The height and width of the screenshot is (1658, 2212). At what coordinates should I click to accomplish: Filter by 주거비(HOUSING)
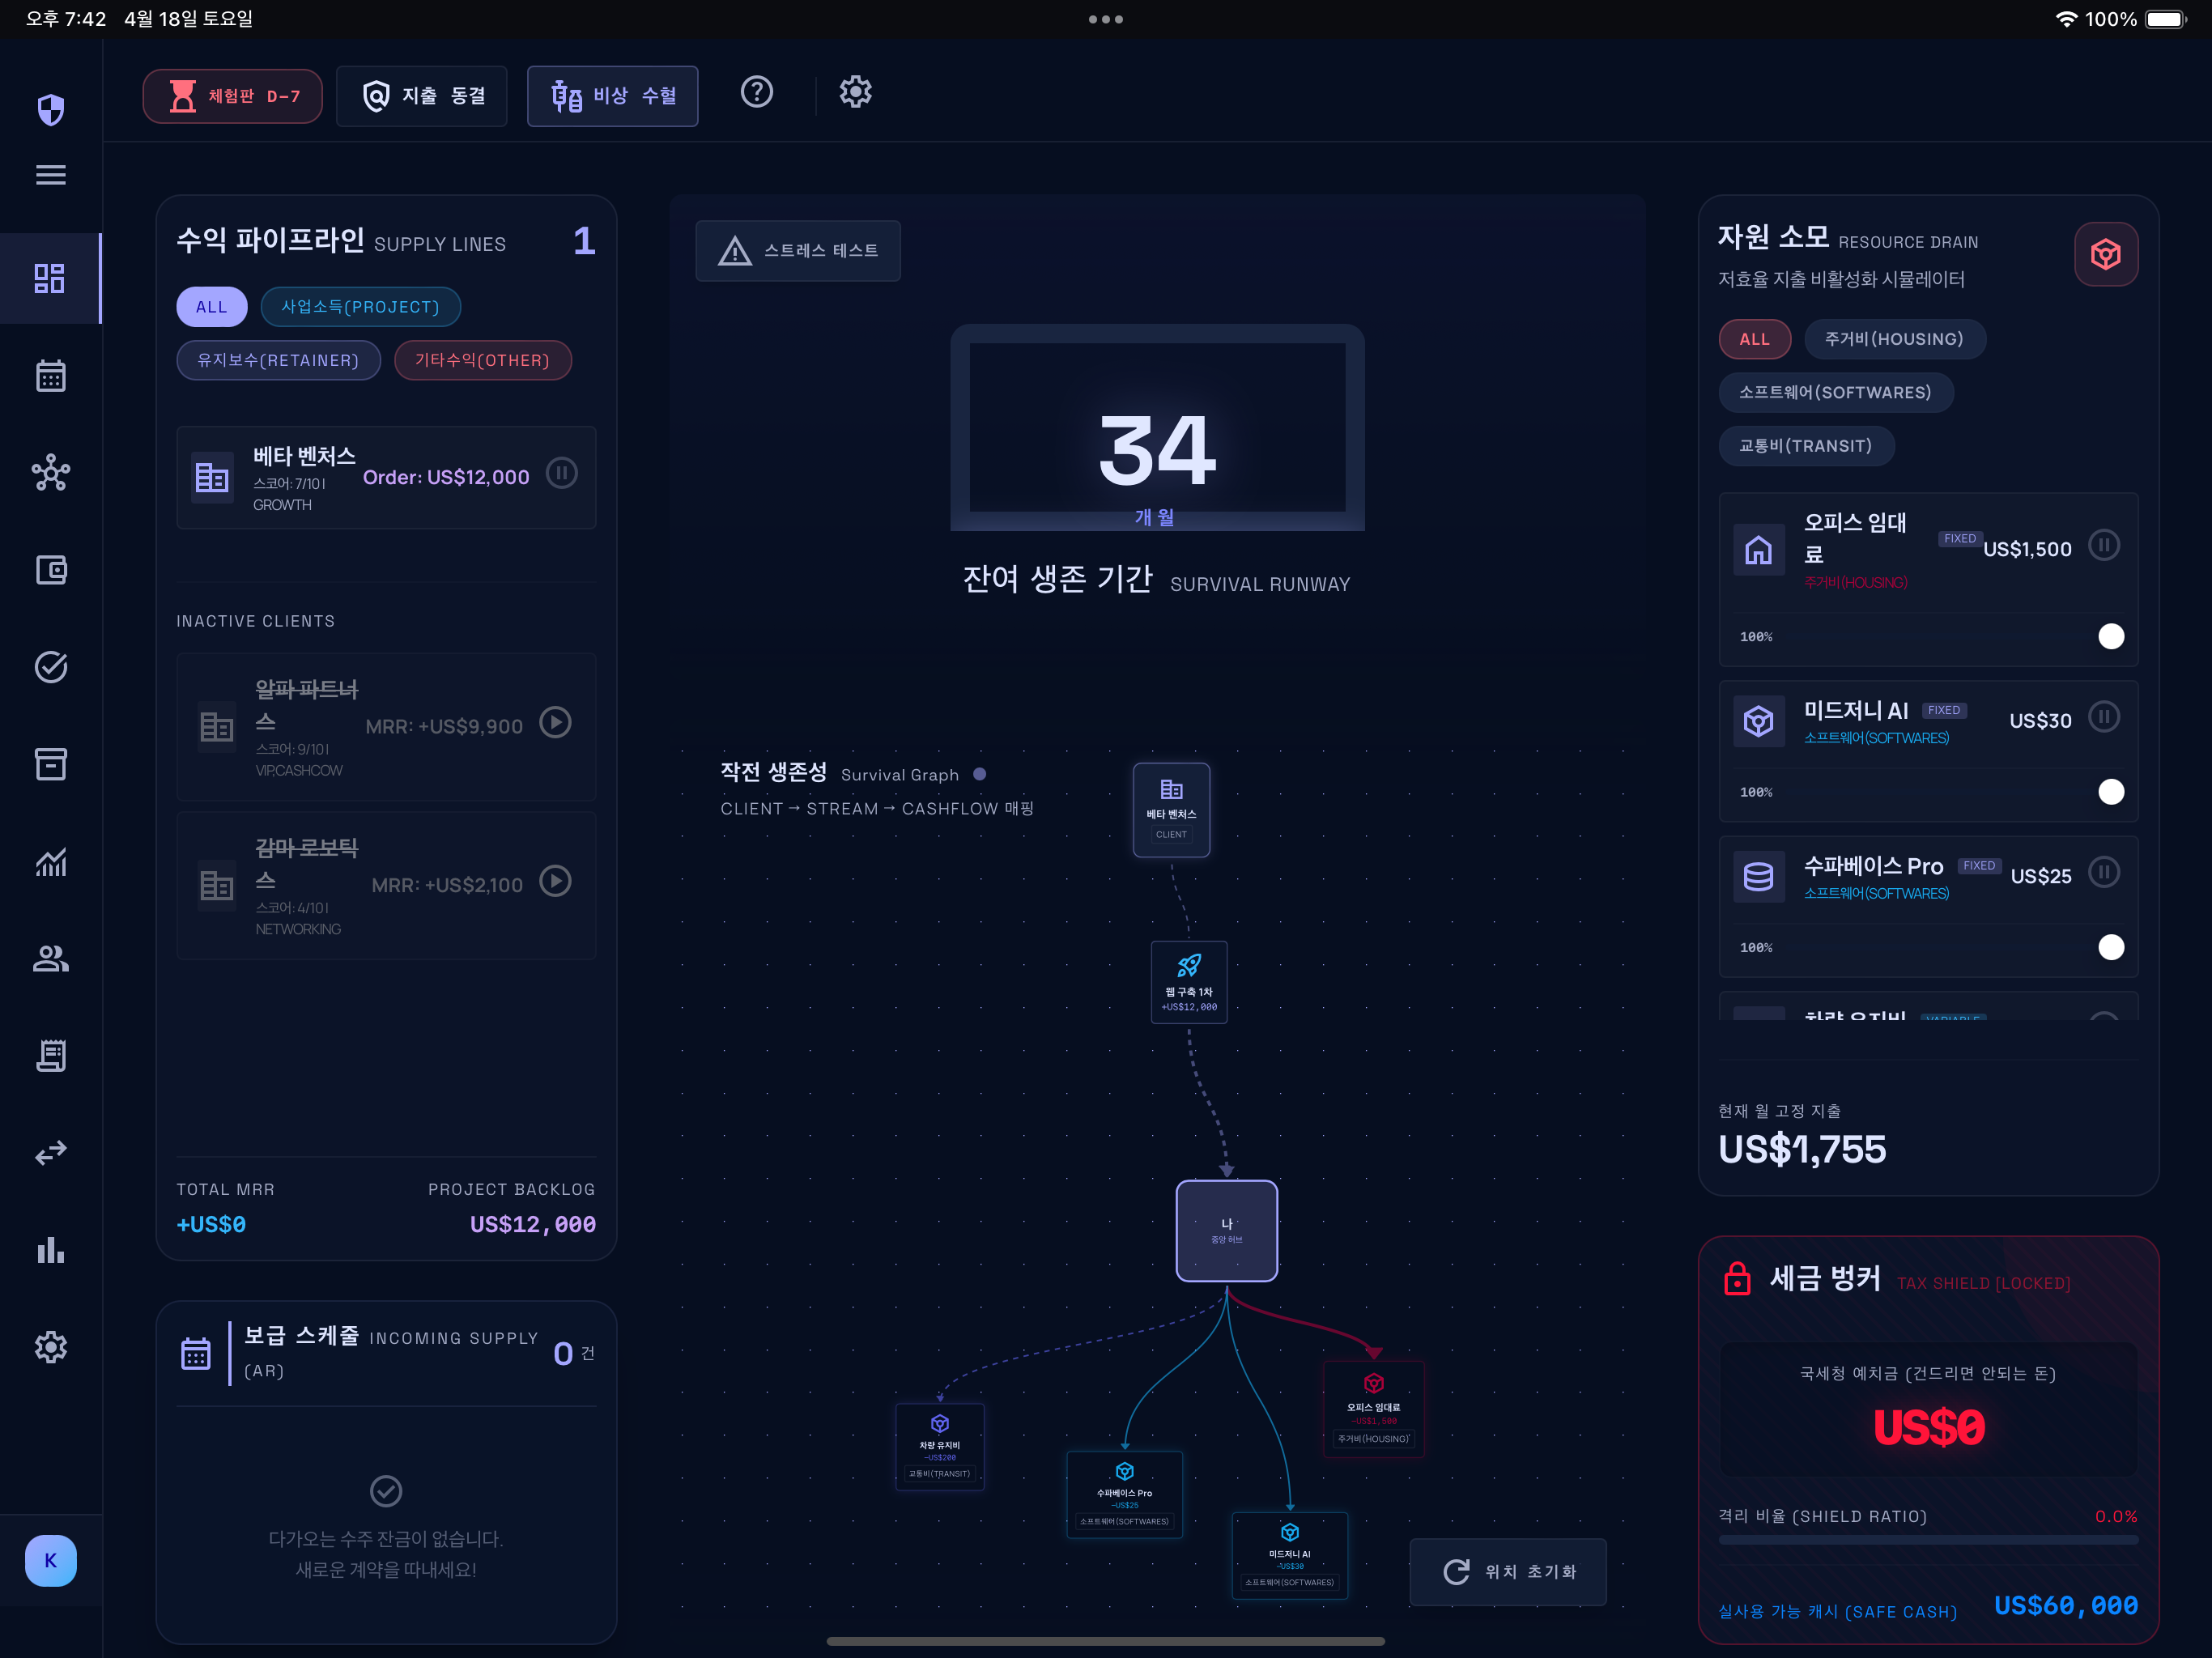point(1894,339)
